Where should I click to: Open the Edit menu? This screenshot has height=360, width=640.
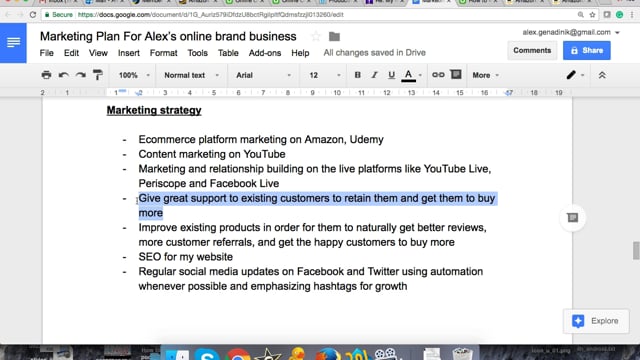click(71, 53)
